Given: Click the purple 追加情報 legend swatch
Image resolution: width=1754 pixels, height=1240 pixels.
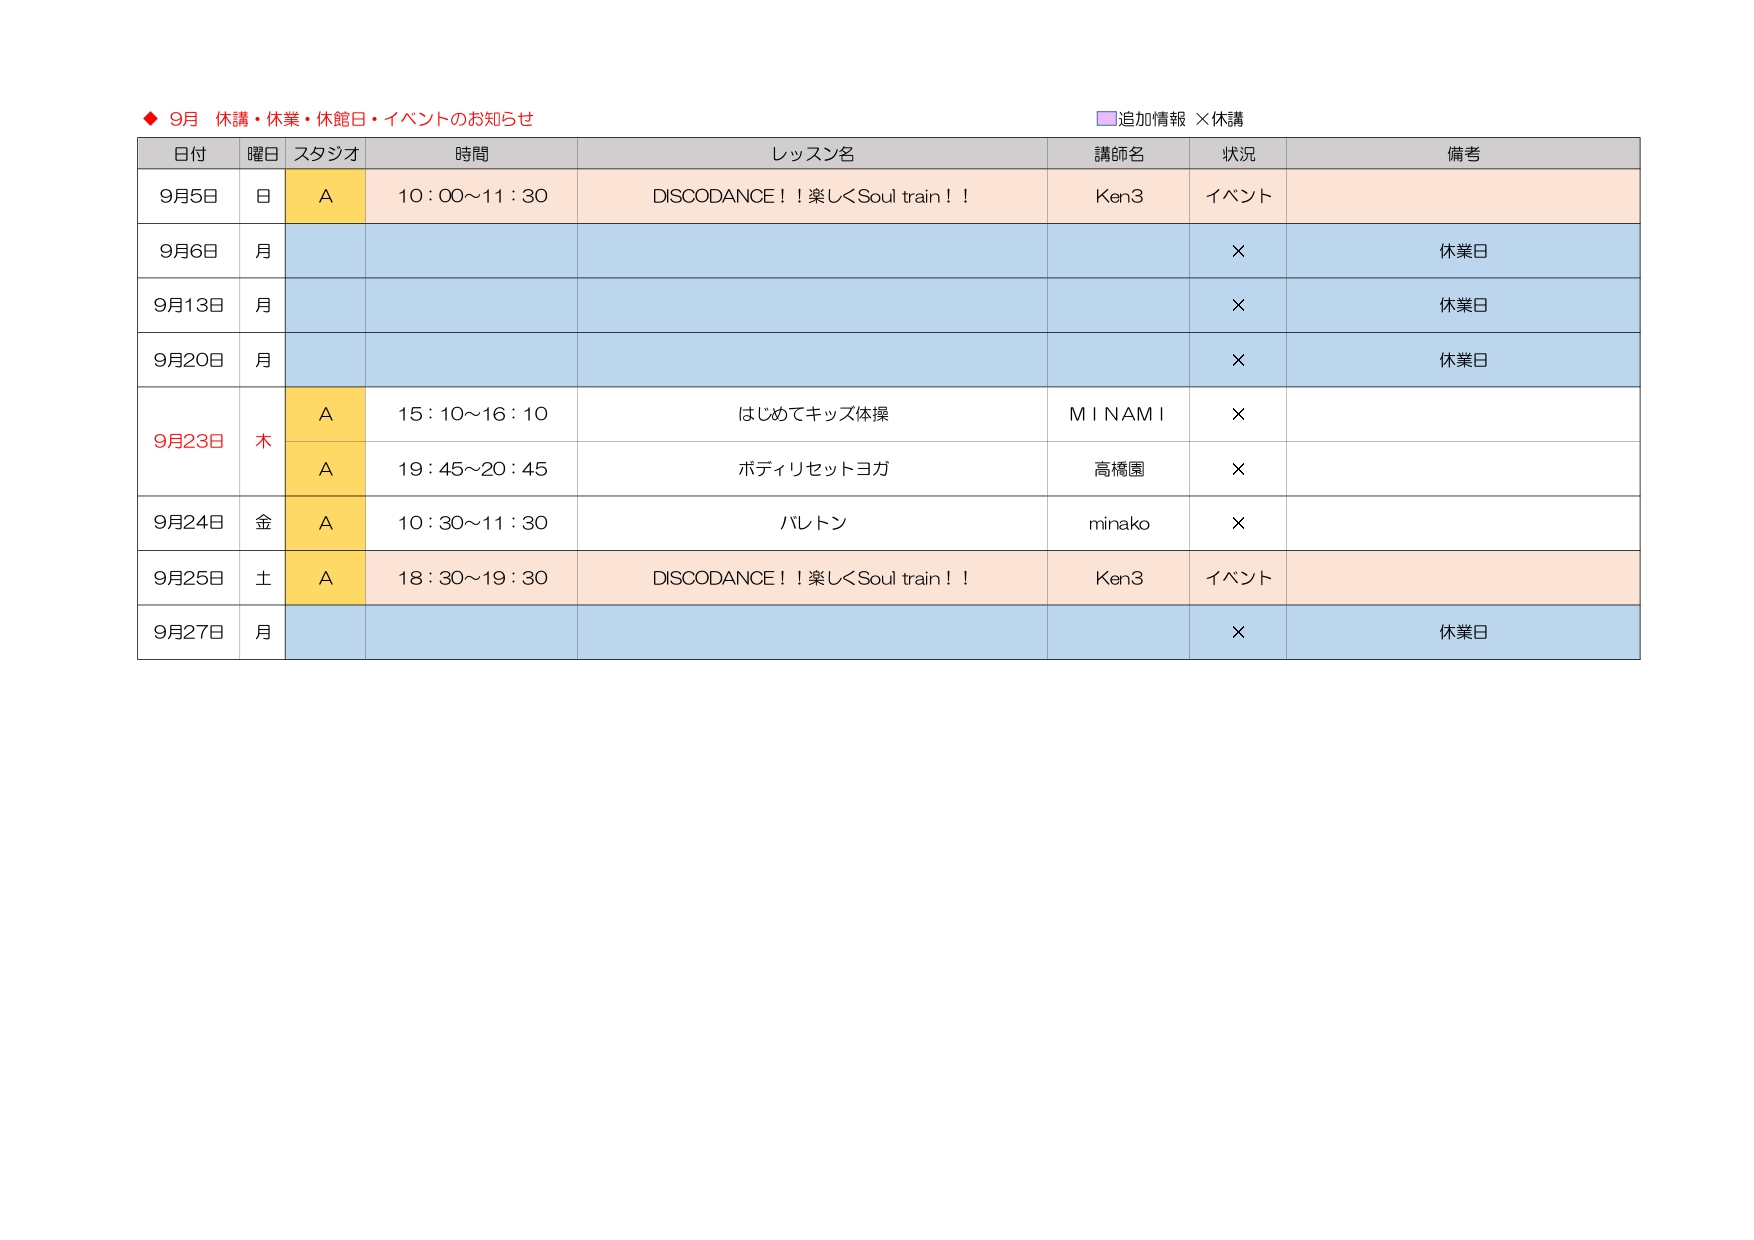Looking at the screenshot, I should [x=1106, y=118].
